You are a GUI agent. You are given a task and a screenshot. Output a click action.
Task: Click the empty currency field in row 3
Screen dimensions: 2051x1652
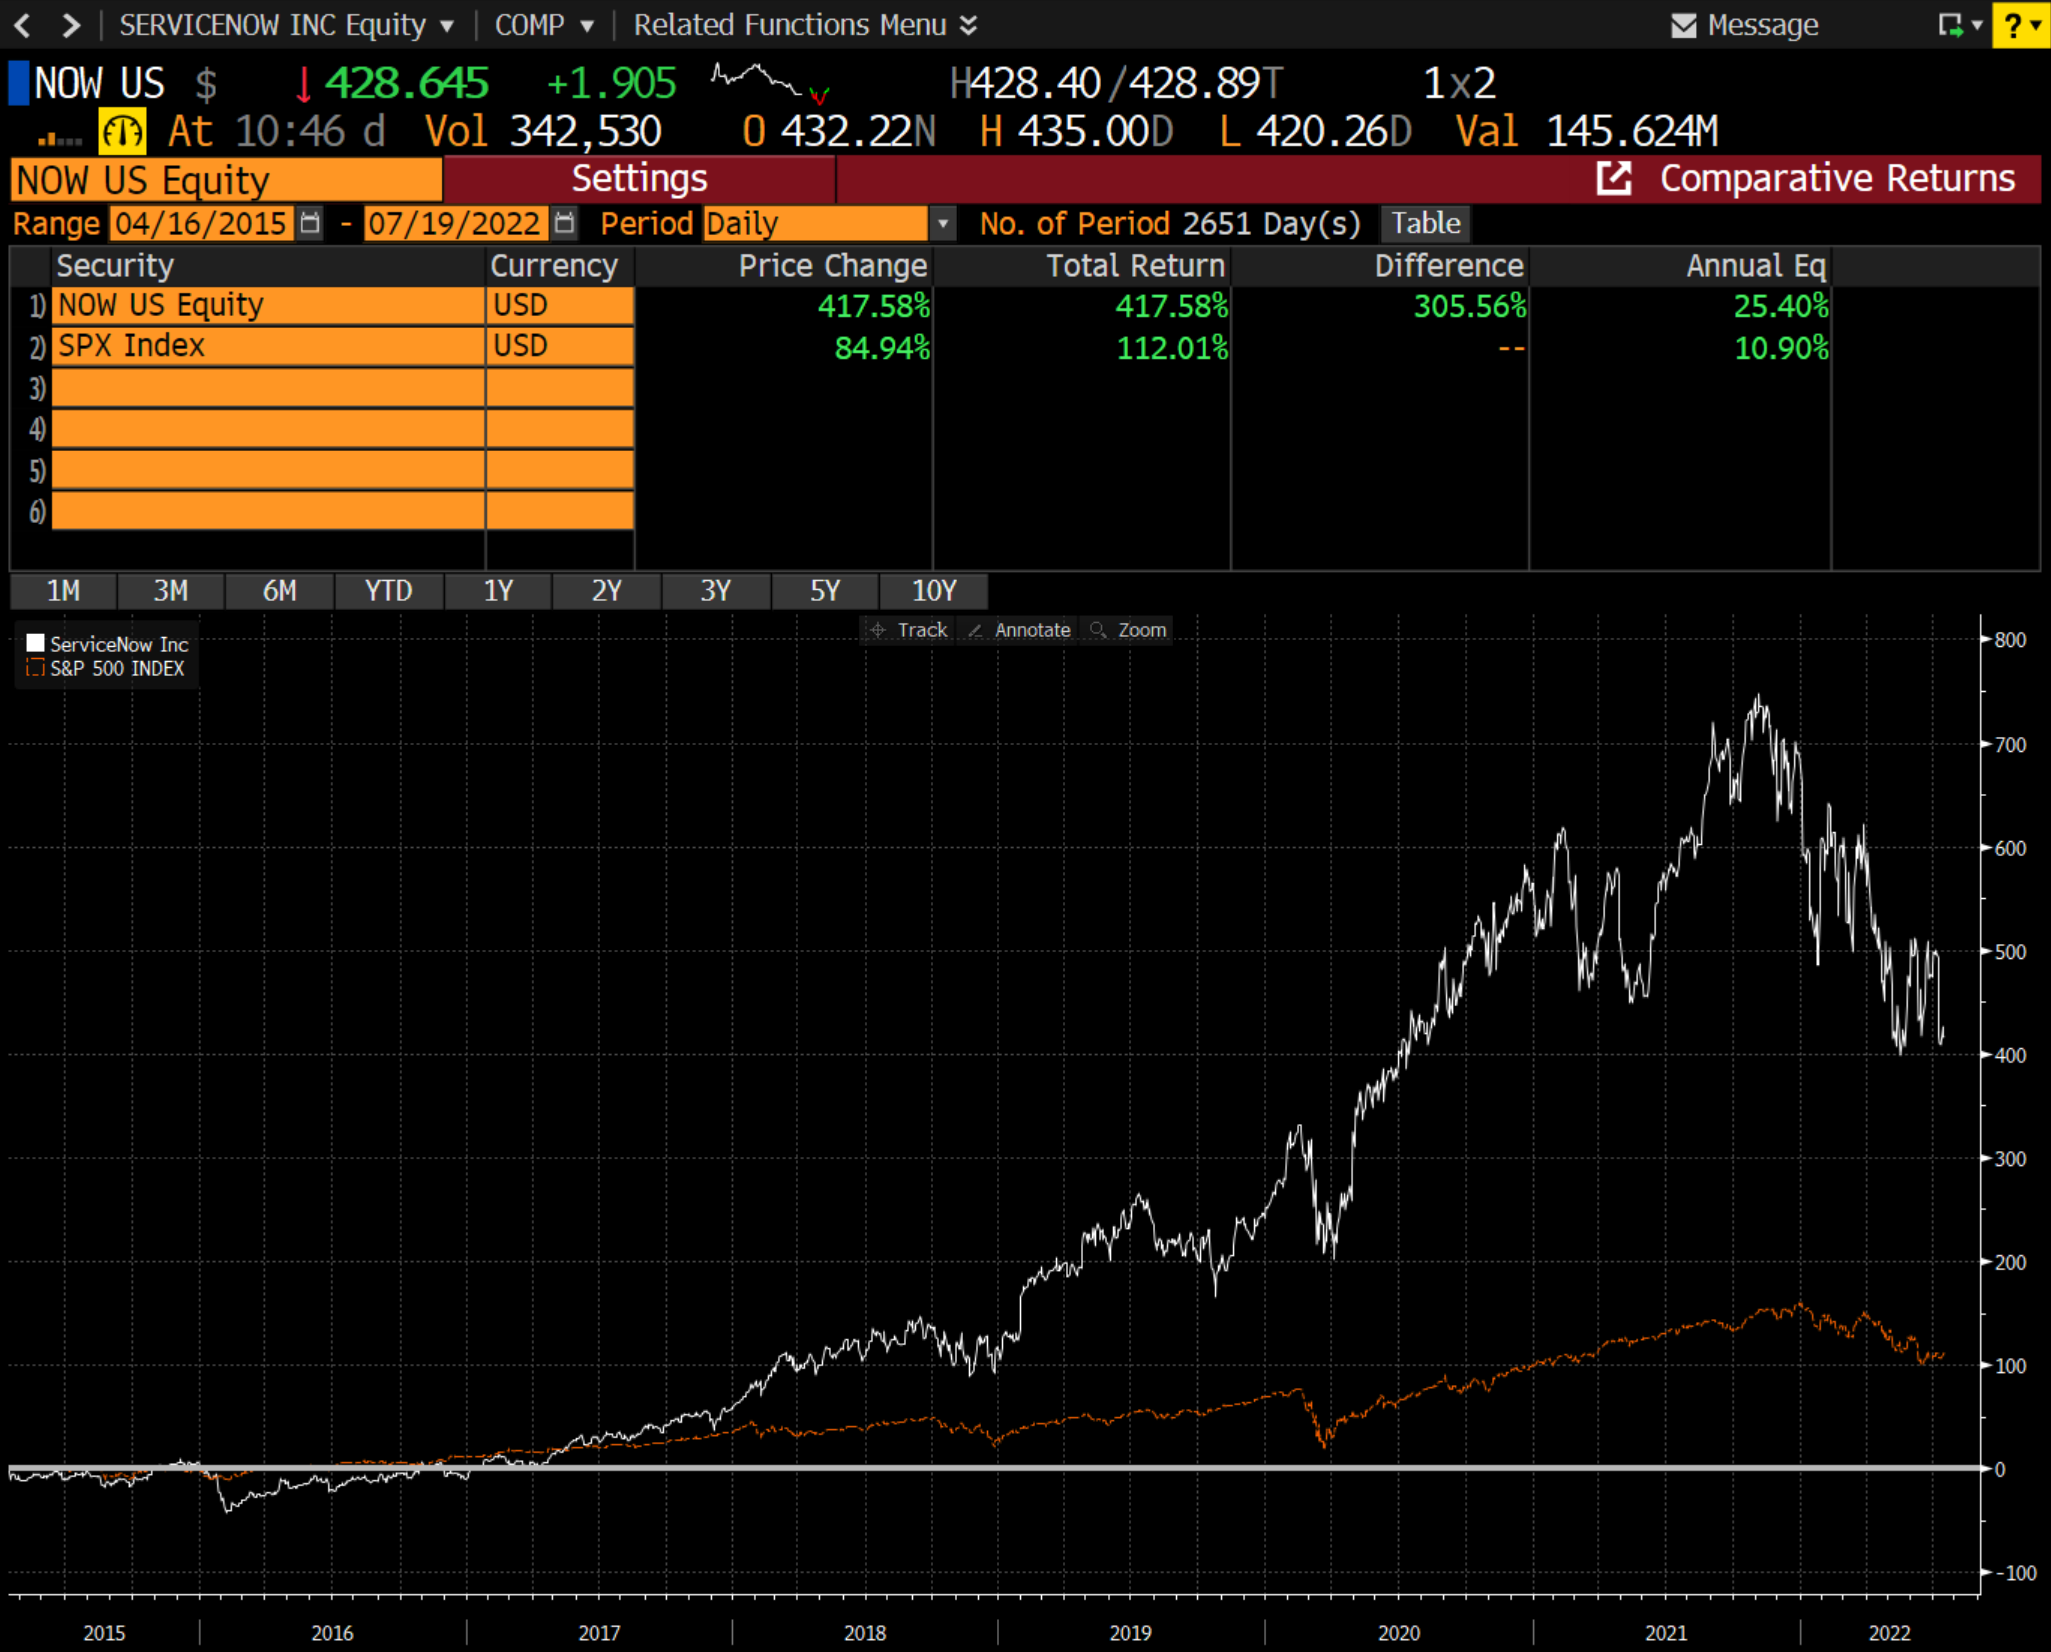coord(560,388)
